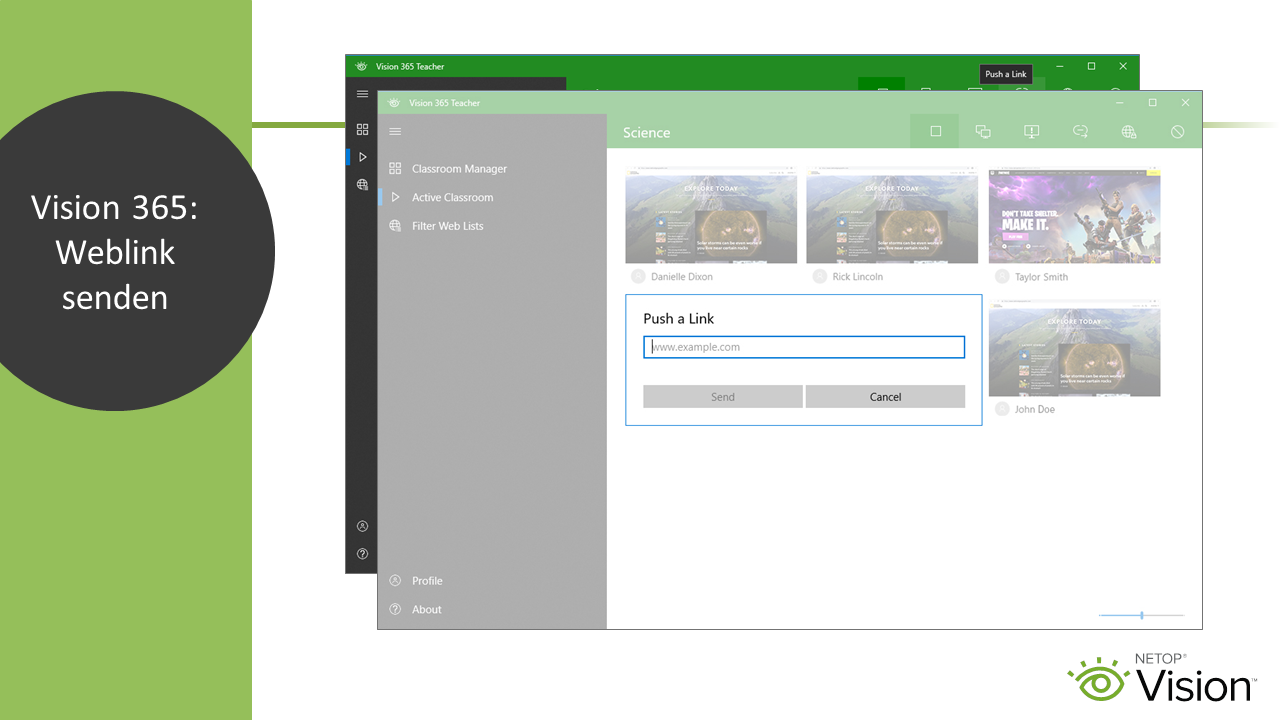Click the Rick Lincoln name label
Viewport: 1280px width, 720px height.
tap(858, 277)
